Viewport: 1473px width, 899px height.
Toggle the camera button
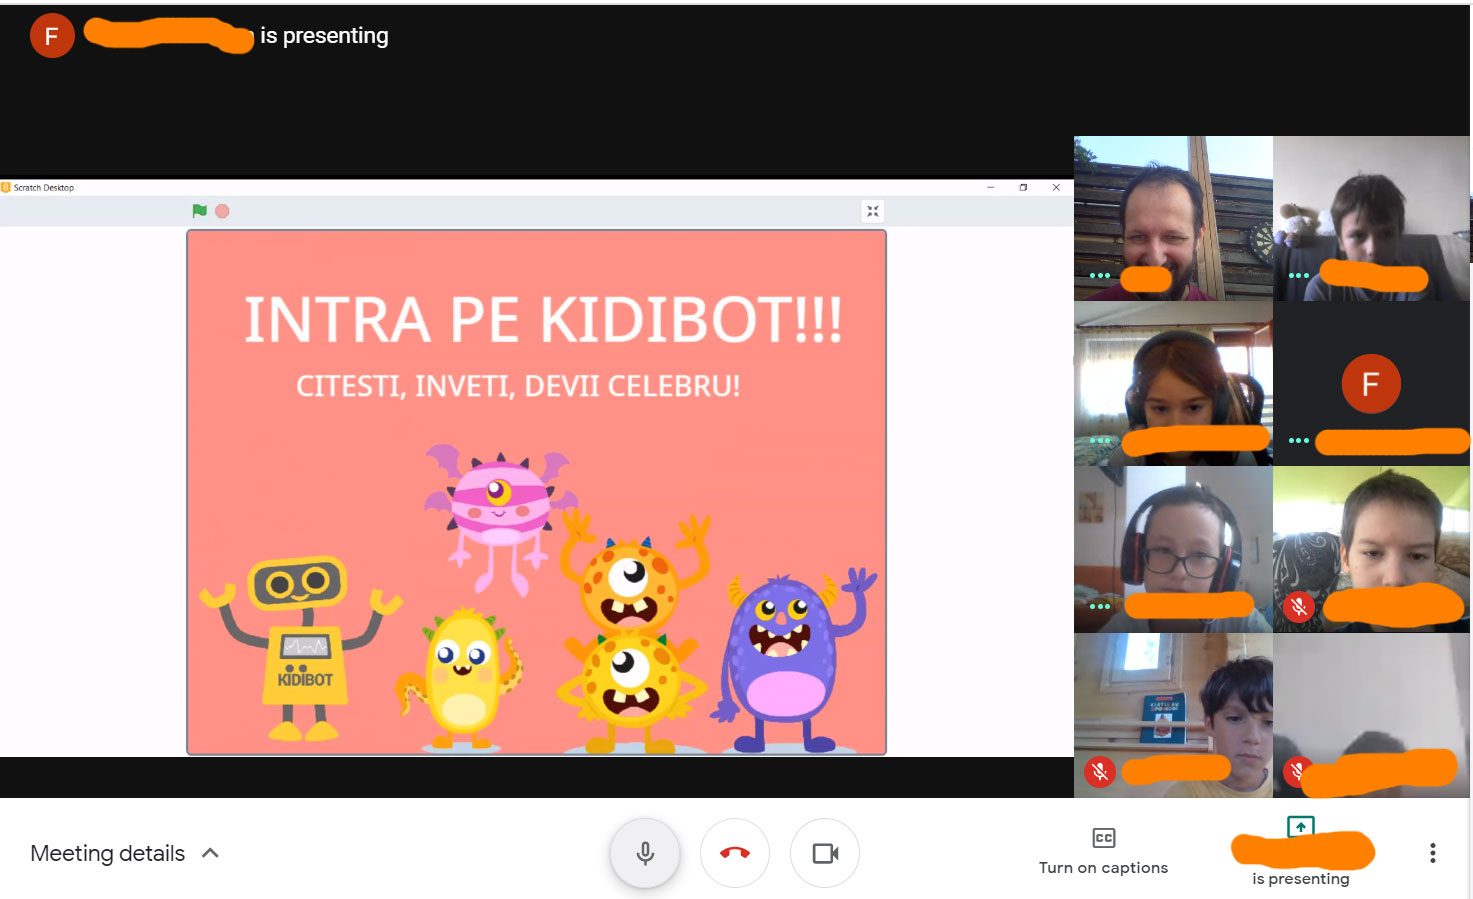[x=825, y=853]
